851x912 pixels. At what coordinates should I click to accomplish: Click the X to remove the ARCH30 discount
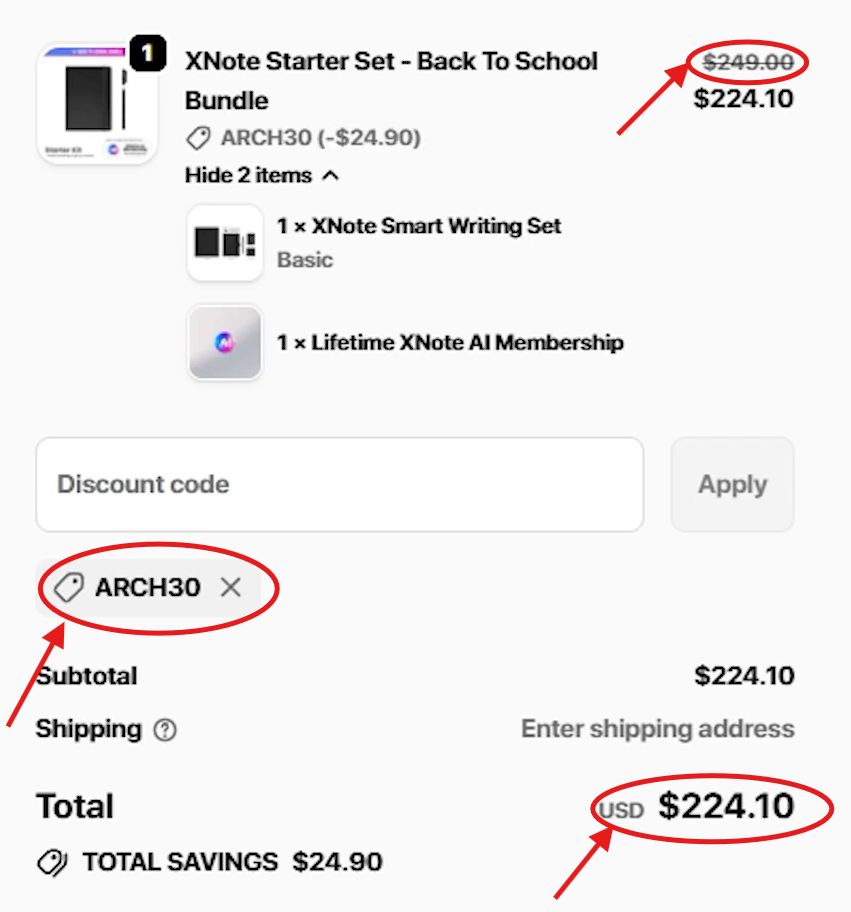pyautogui.click(x=230, y=587)
